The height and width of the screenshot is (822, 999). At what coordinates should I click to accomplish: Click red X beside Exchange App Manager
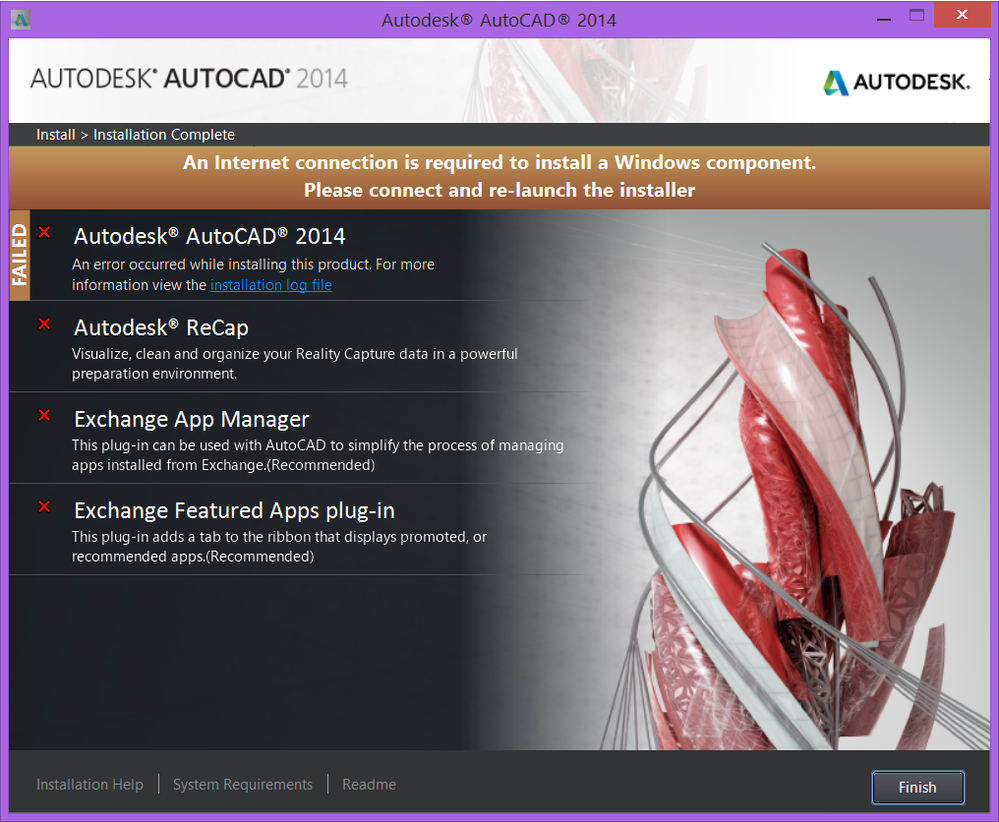(44, 415)
